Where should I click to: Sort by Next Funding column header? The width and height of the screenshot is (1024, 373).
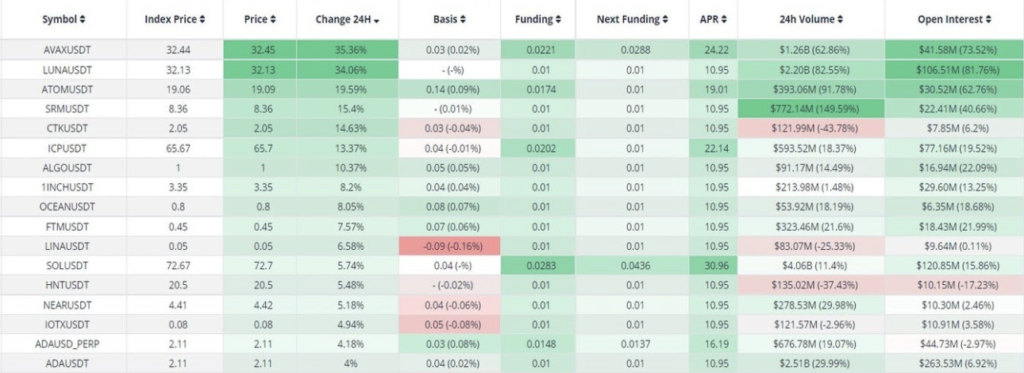pos(632,20)
